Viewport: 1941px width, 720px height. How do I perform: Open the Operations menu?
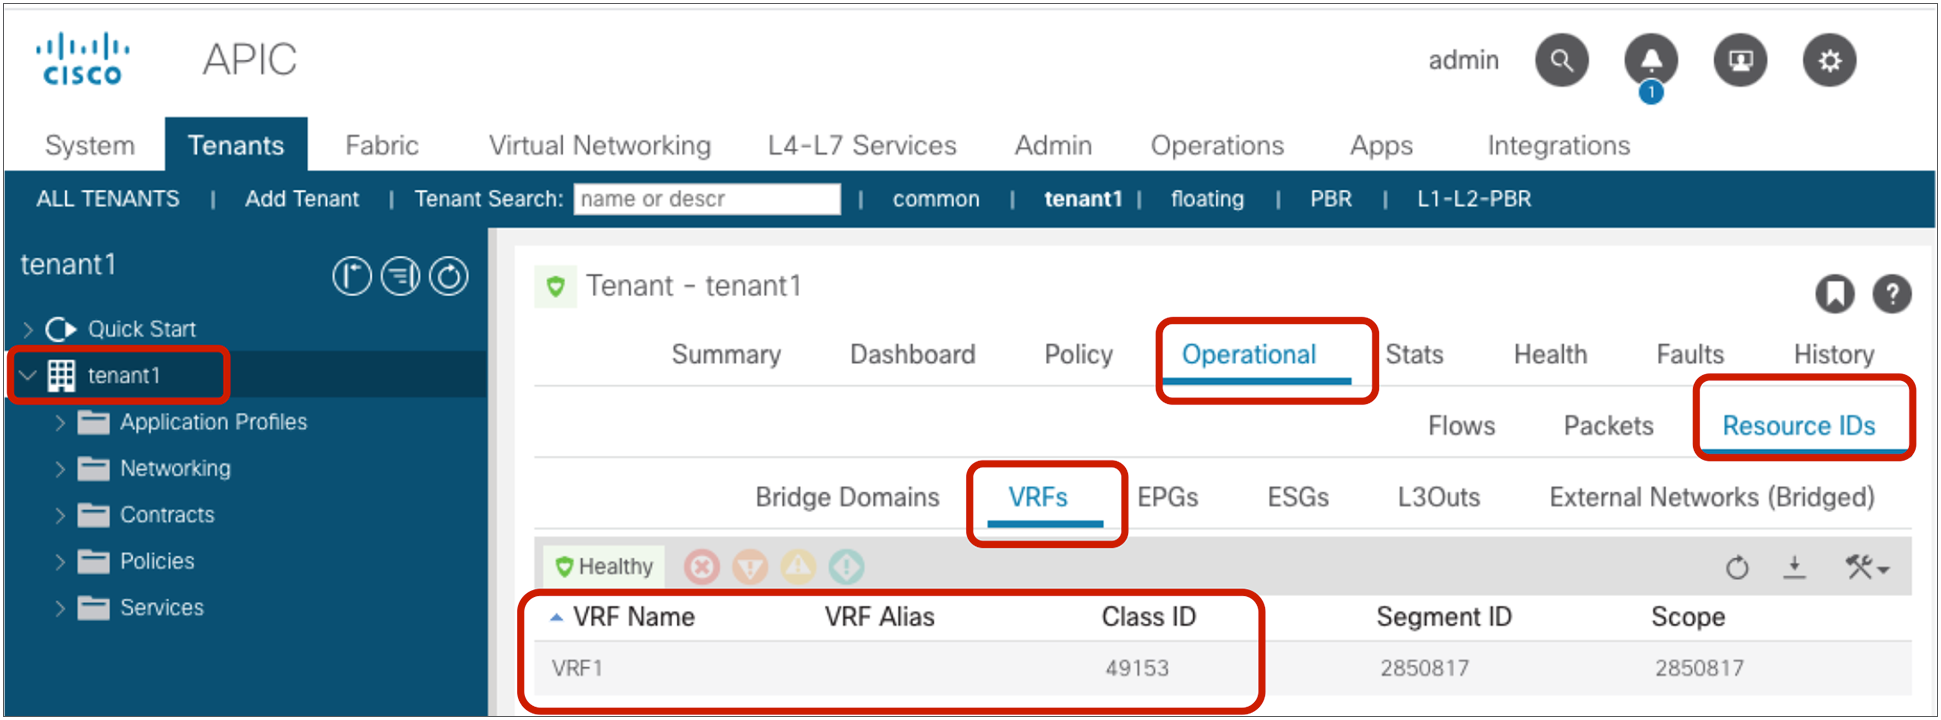1217,146
